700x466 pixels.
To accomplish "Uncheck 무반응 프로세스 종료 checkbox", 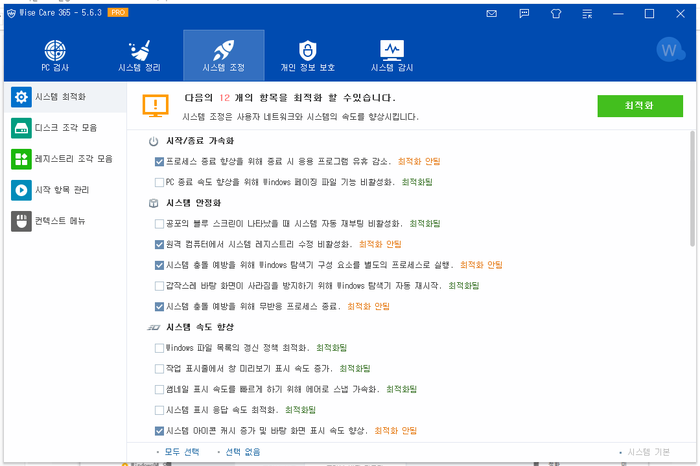I will (x=159, y=307).
